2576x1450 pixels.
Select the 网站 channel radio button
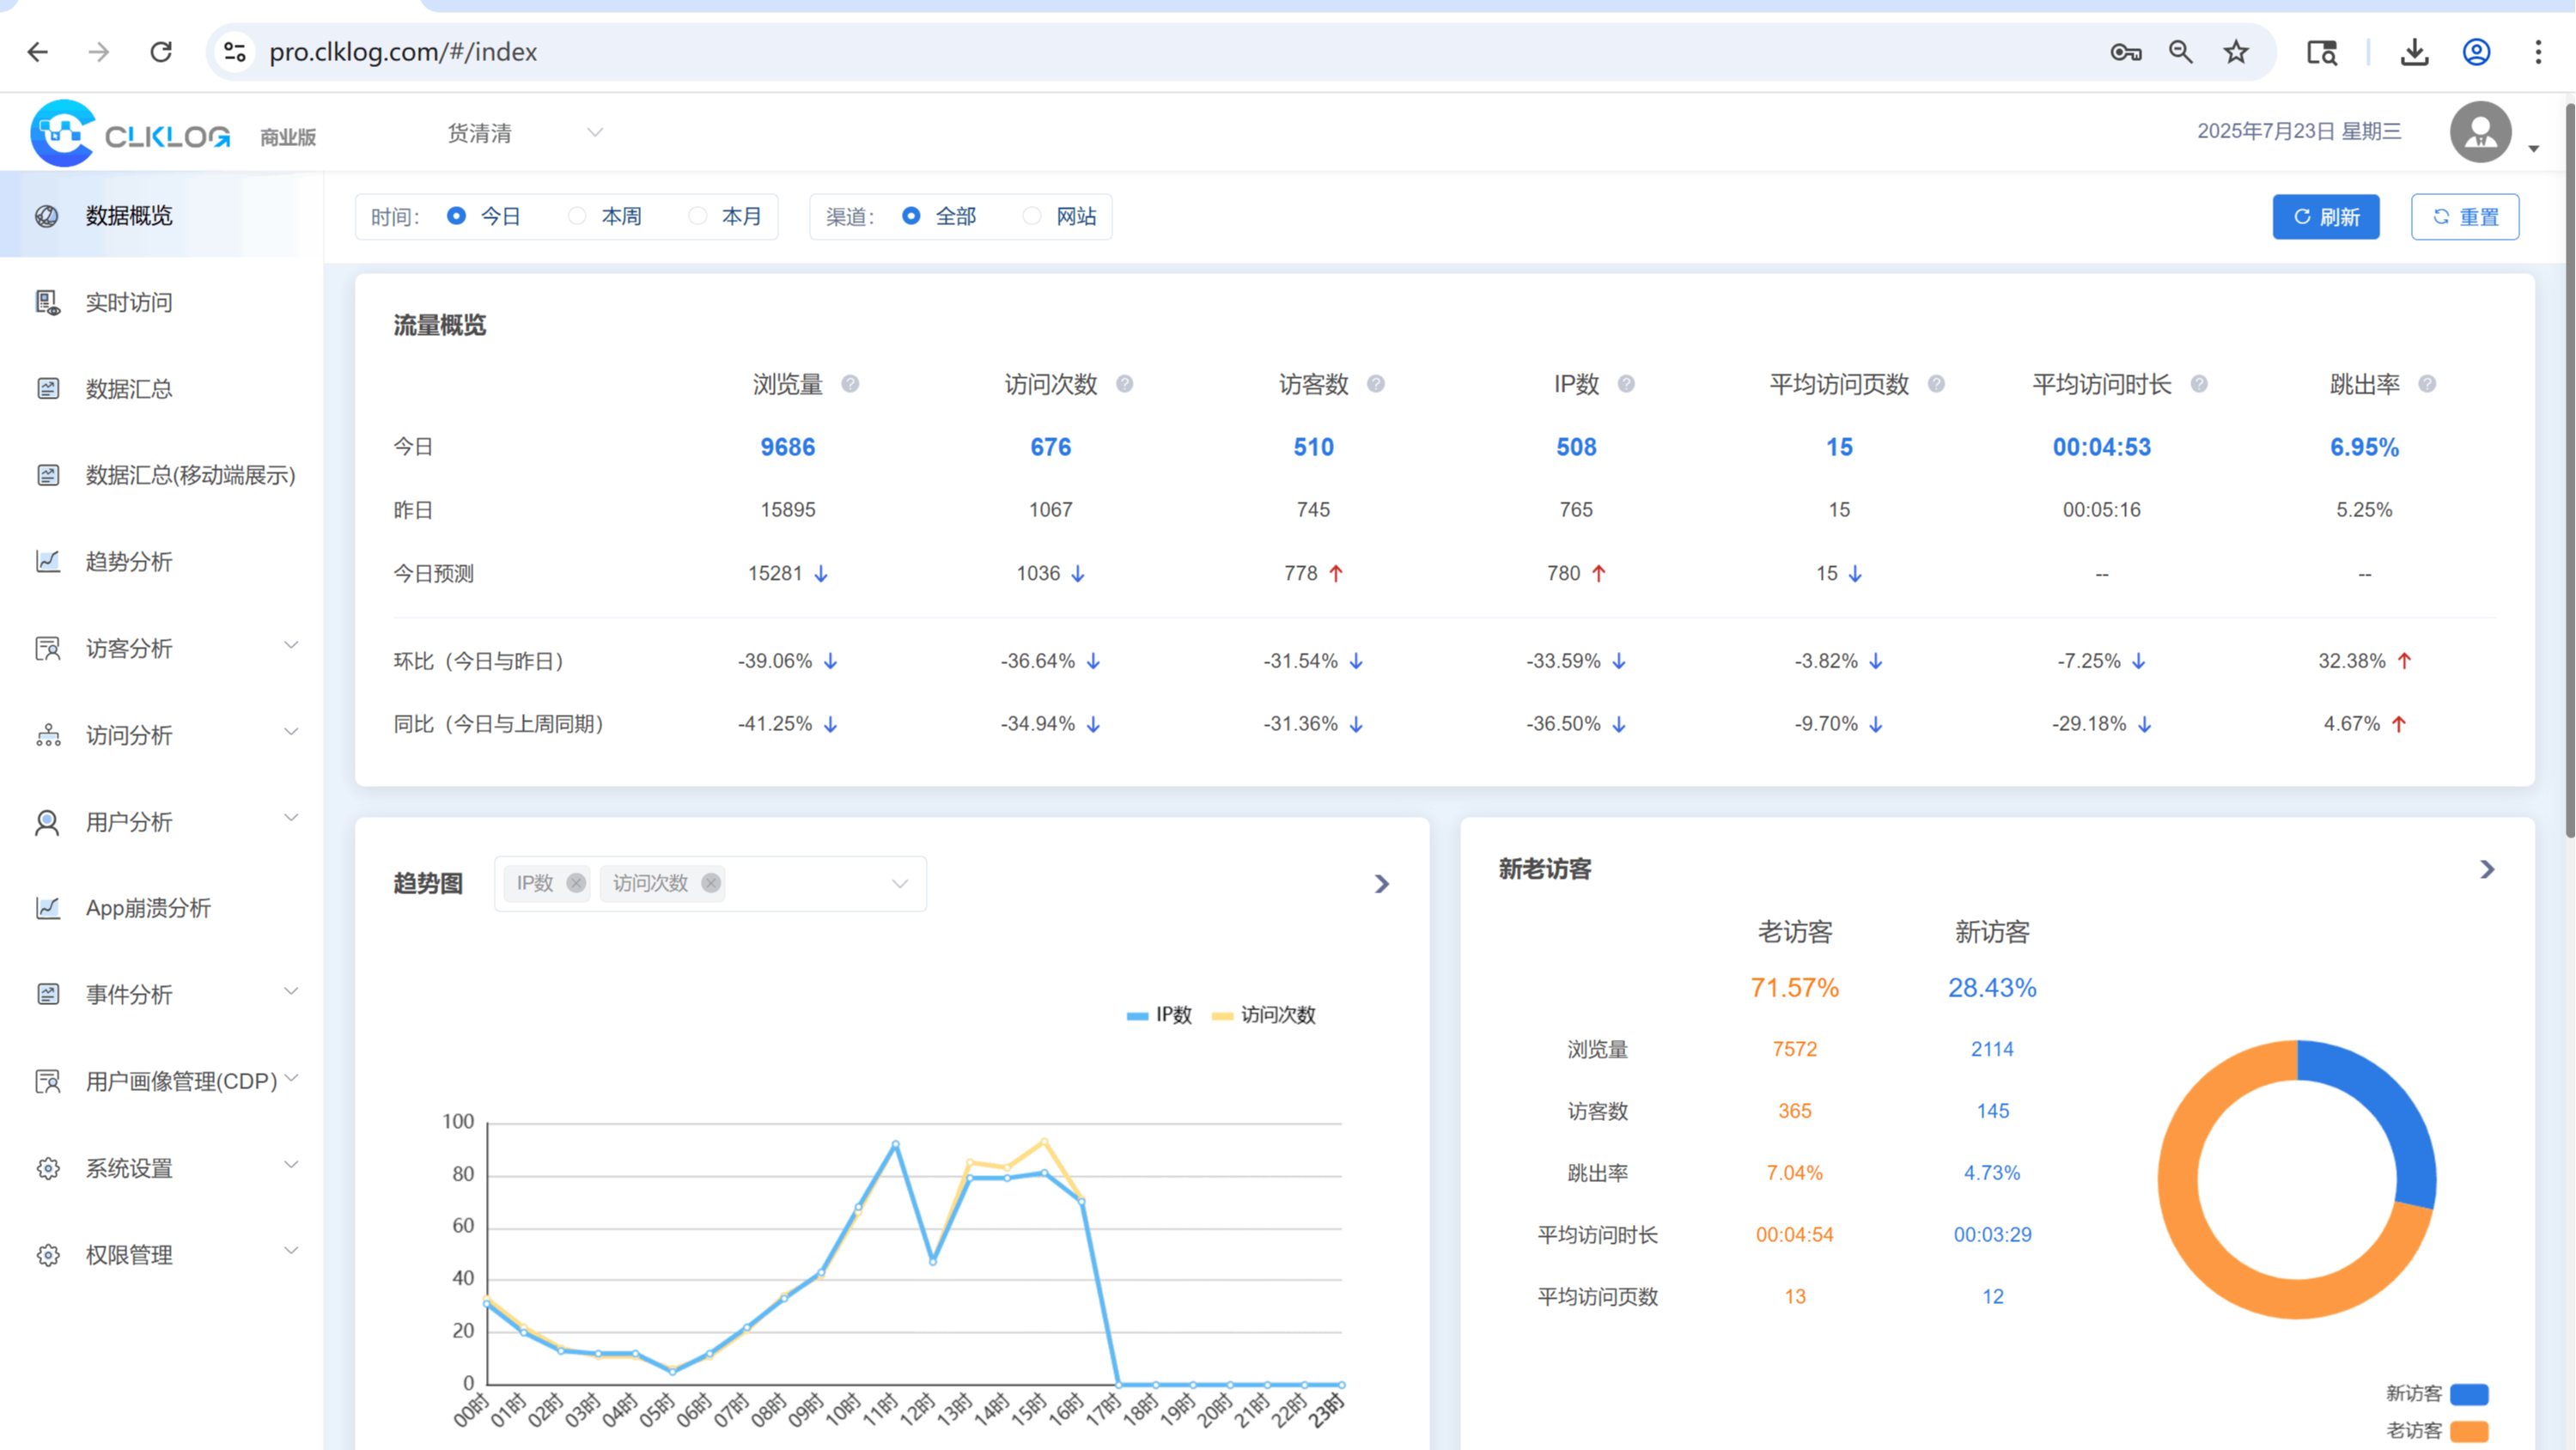(x=1032, y=216)
